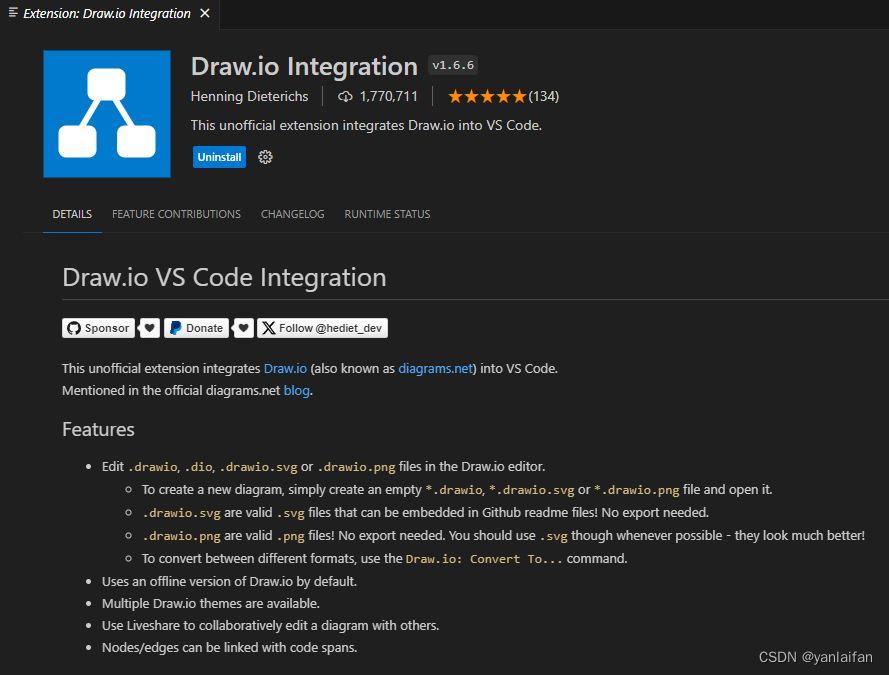Screen dimensions: 889x675
Task: Click the heart badge after Sponsor
Action: pos(149,328)
